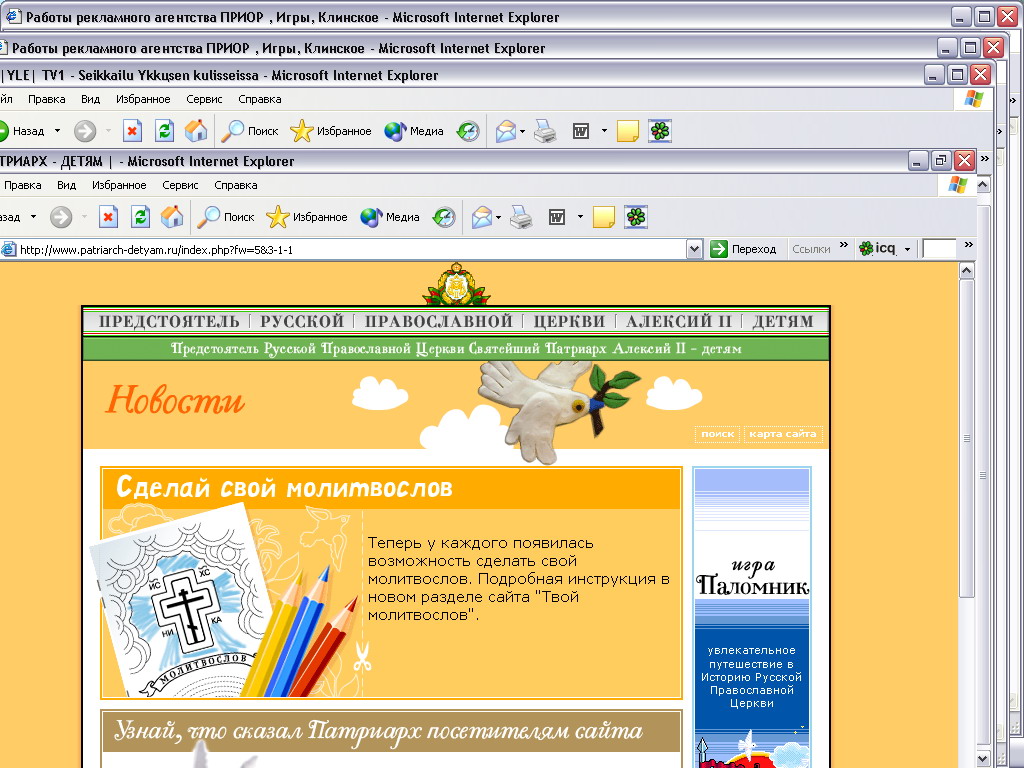Viewport: 1024px width, 768px height.
Task: Click ПРЕДСТОЯТЕЛЬ РУССКОЙ ПРАВОСЛАВНОЙ ЦЕРКВИ header banner
Action: point(456,321)
